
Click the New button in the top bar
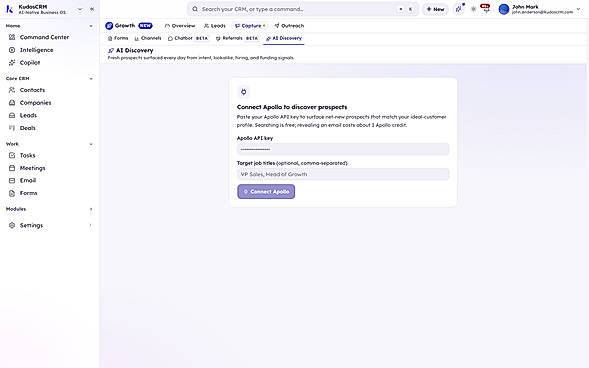pyautogui.click(x=435, y=9)
